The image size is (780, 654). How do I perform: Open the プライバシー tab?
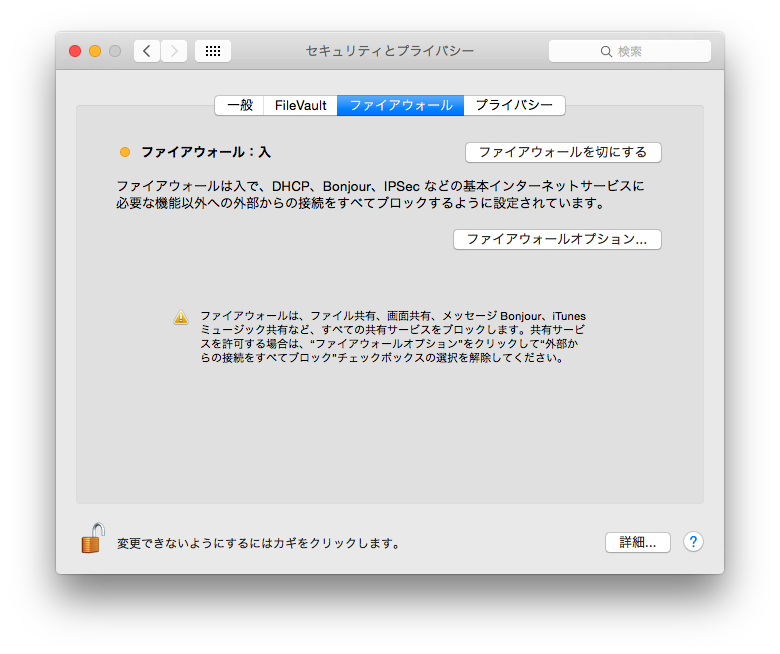point(514,105)
